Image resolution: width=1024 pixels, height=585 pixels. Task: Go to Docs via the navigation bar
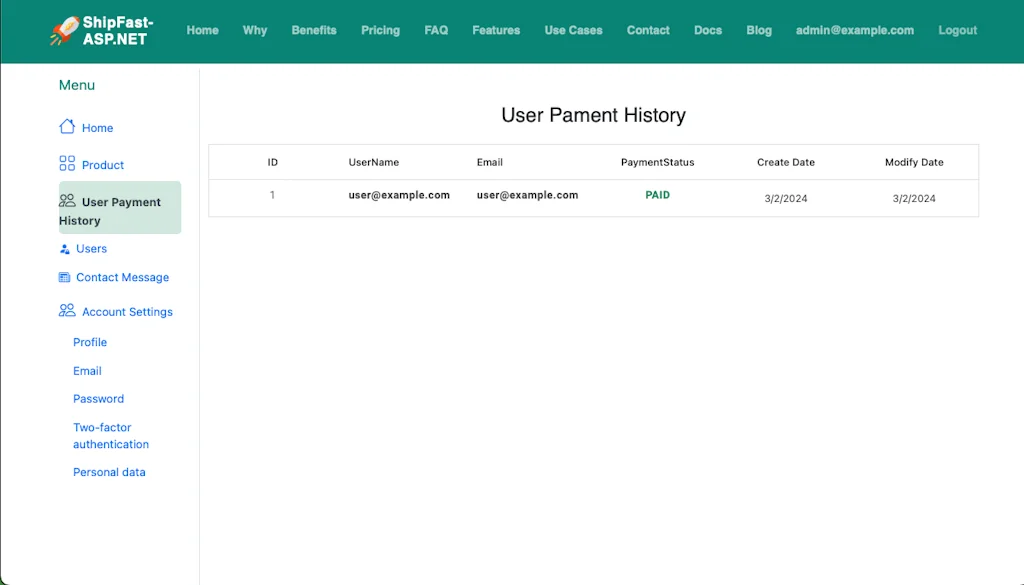(708, 30)
